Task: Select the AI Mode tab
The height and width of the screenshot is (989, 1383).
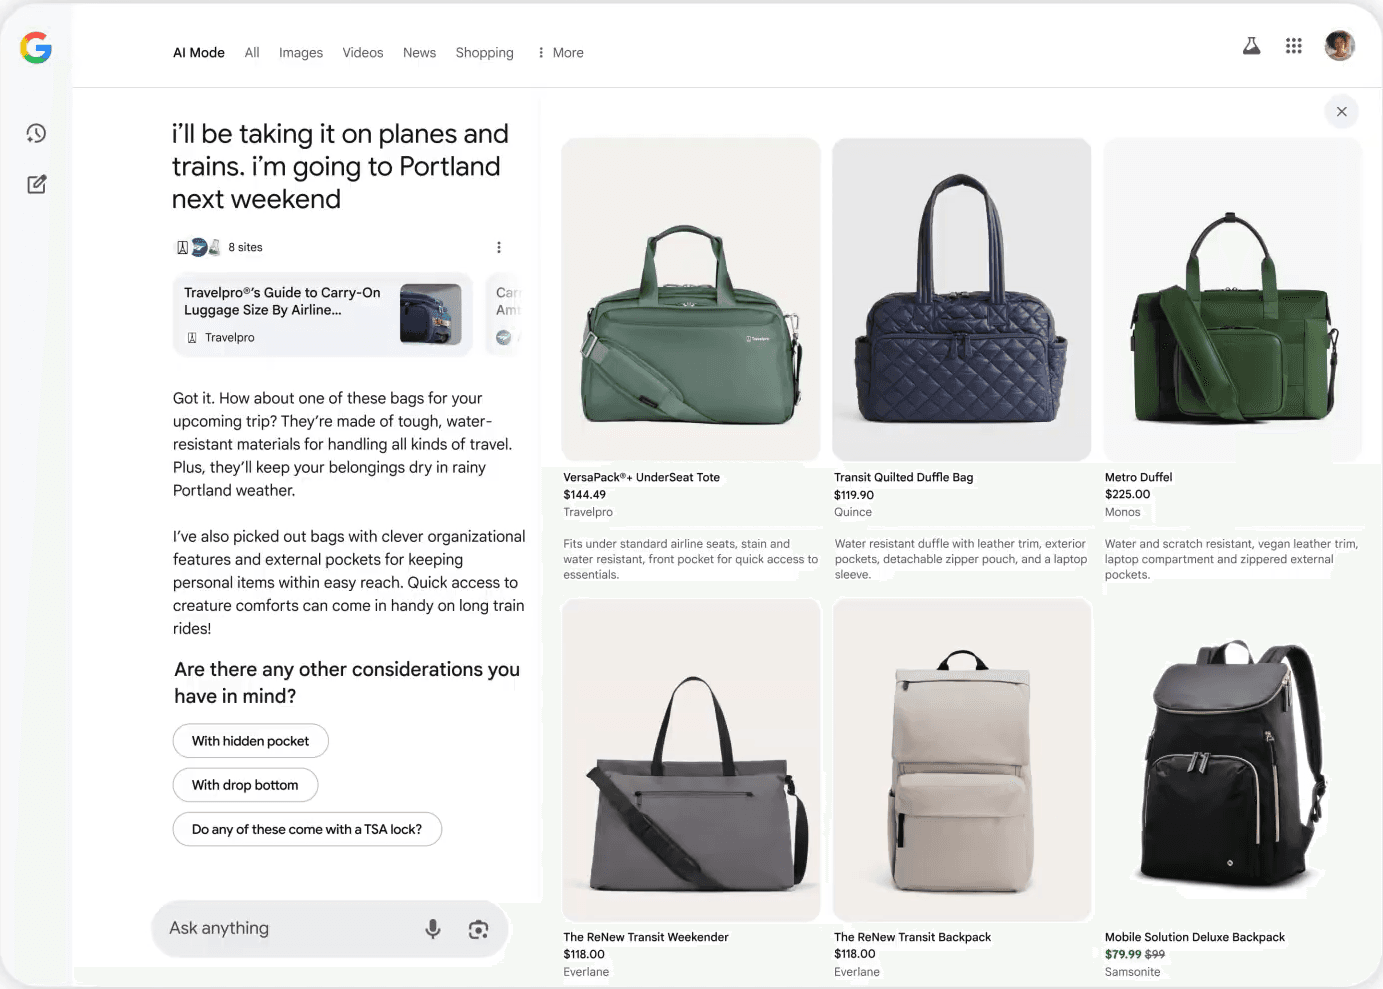Action: pos(198,52)
